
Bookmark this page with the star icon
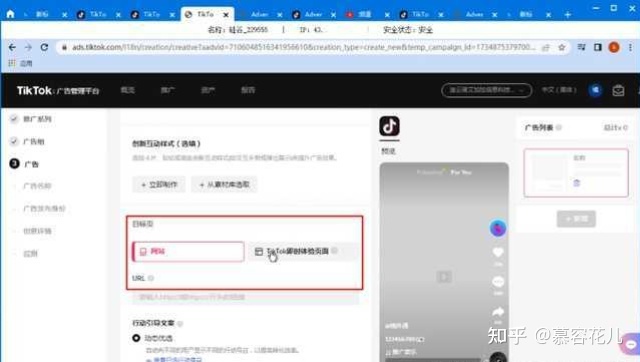[x=562, y=47]
